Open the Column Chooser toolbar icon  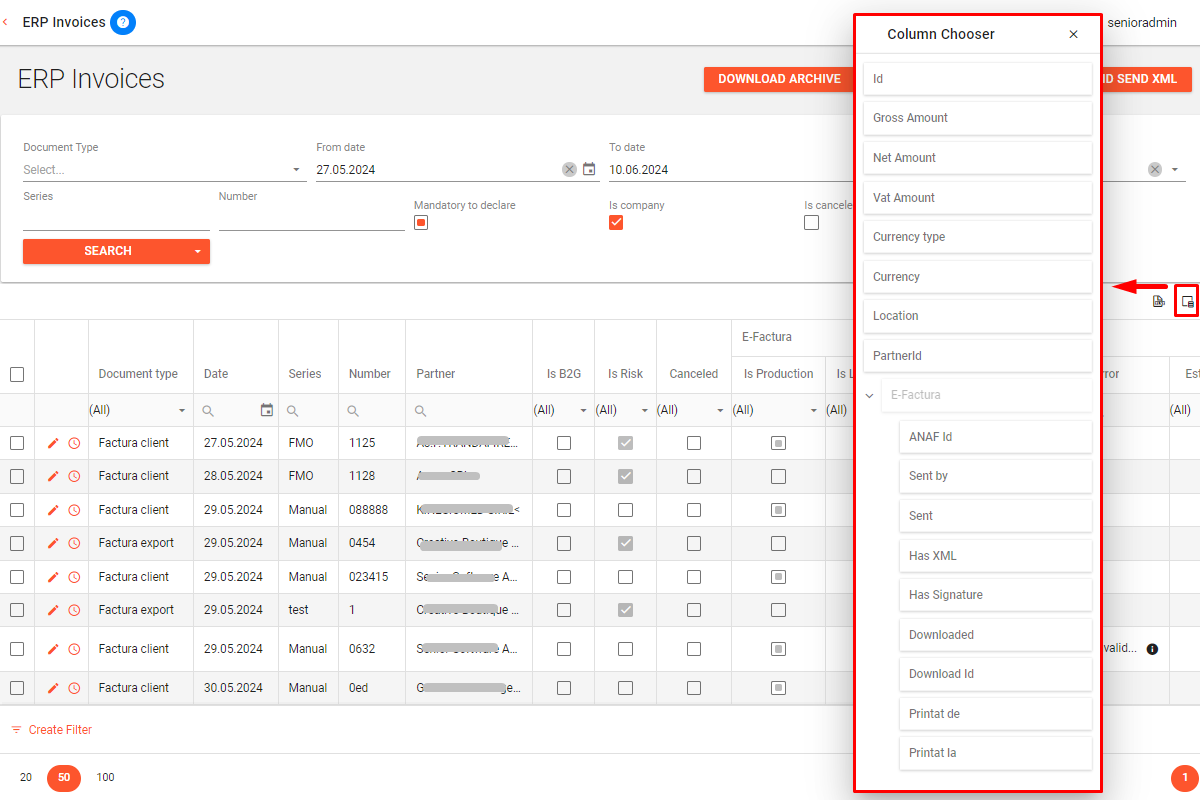point(1187,301)
